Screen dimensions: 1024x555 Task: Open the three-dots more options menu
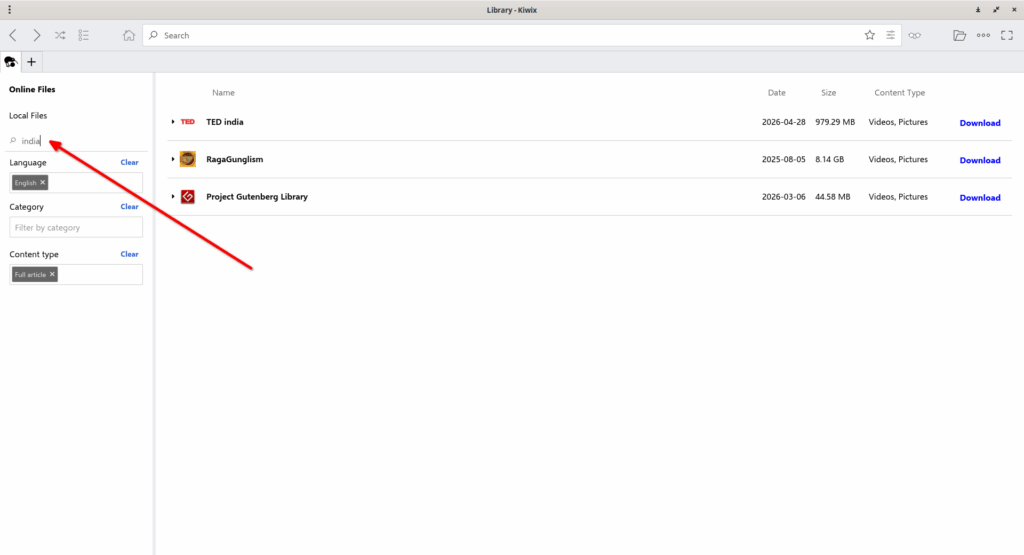(x=983, y=35)
